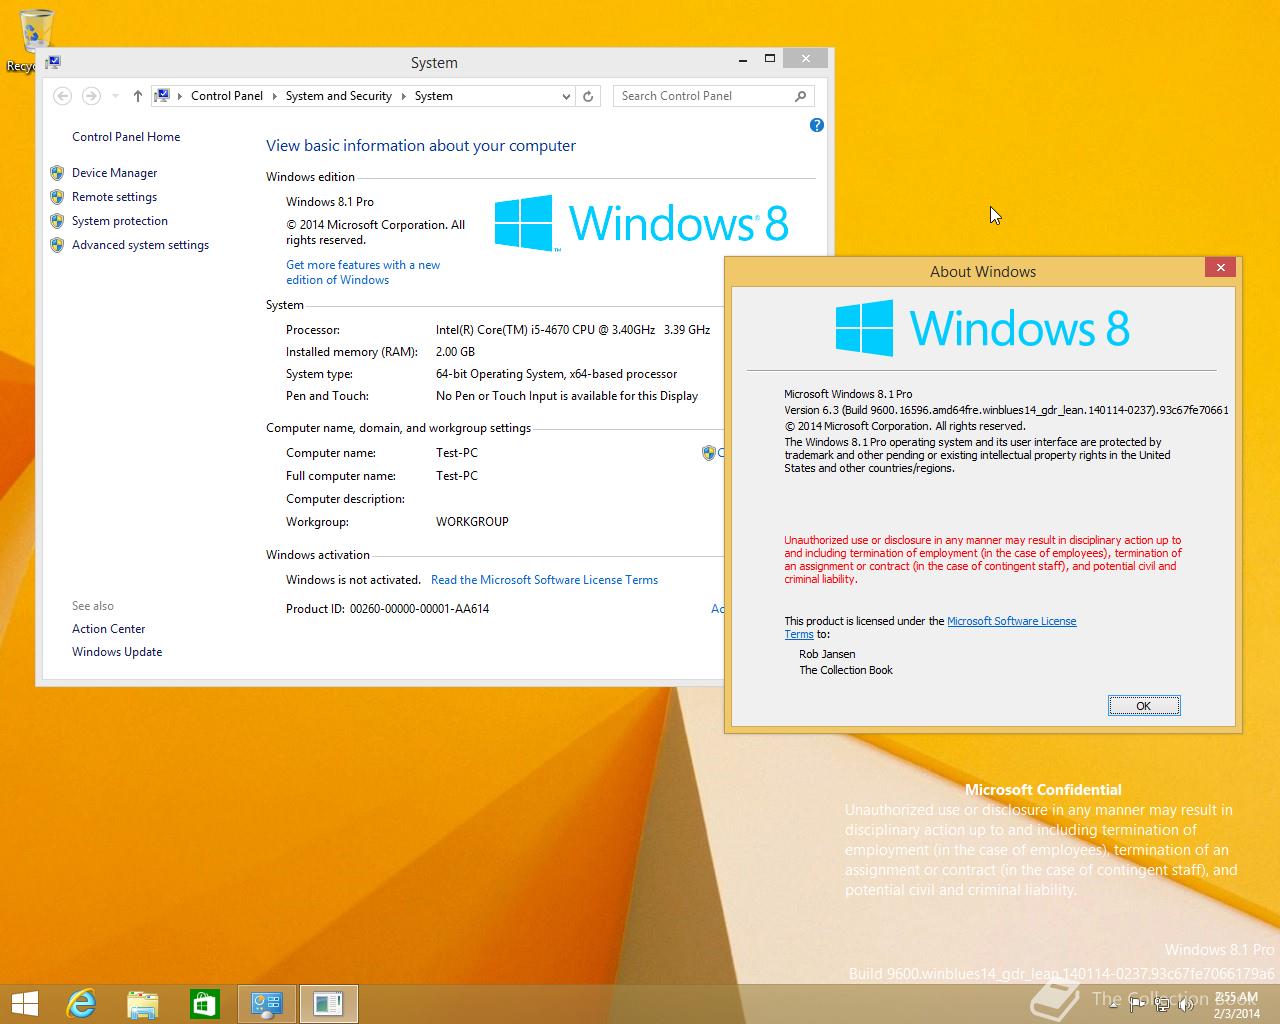1280x1024 pixels.
Task: Click the computer icon in address bar
Action: (162, 96)
